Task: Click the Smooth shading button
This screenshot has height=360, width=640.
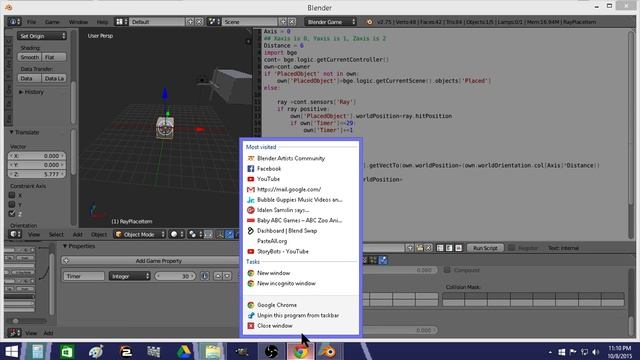Action: click(x=29, y=57)
